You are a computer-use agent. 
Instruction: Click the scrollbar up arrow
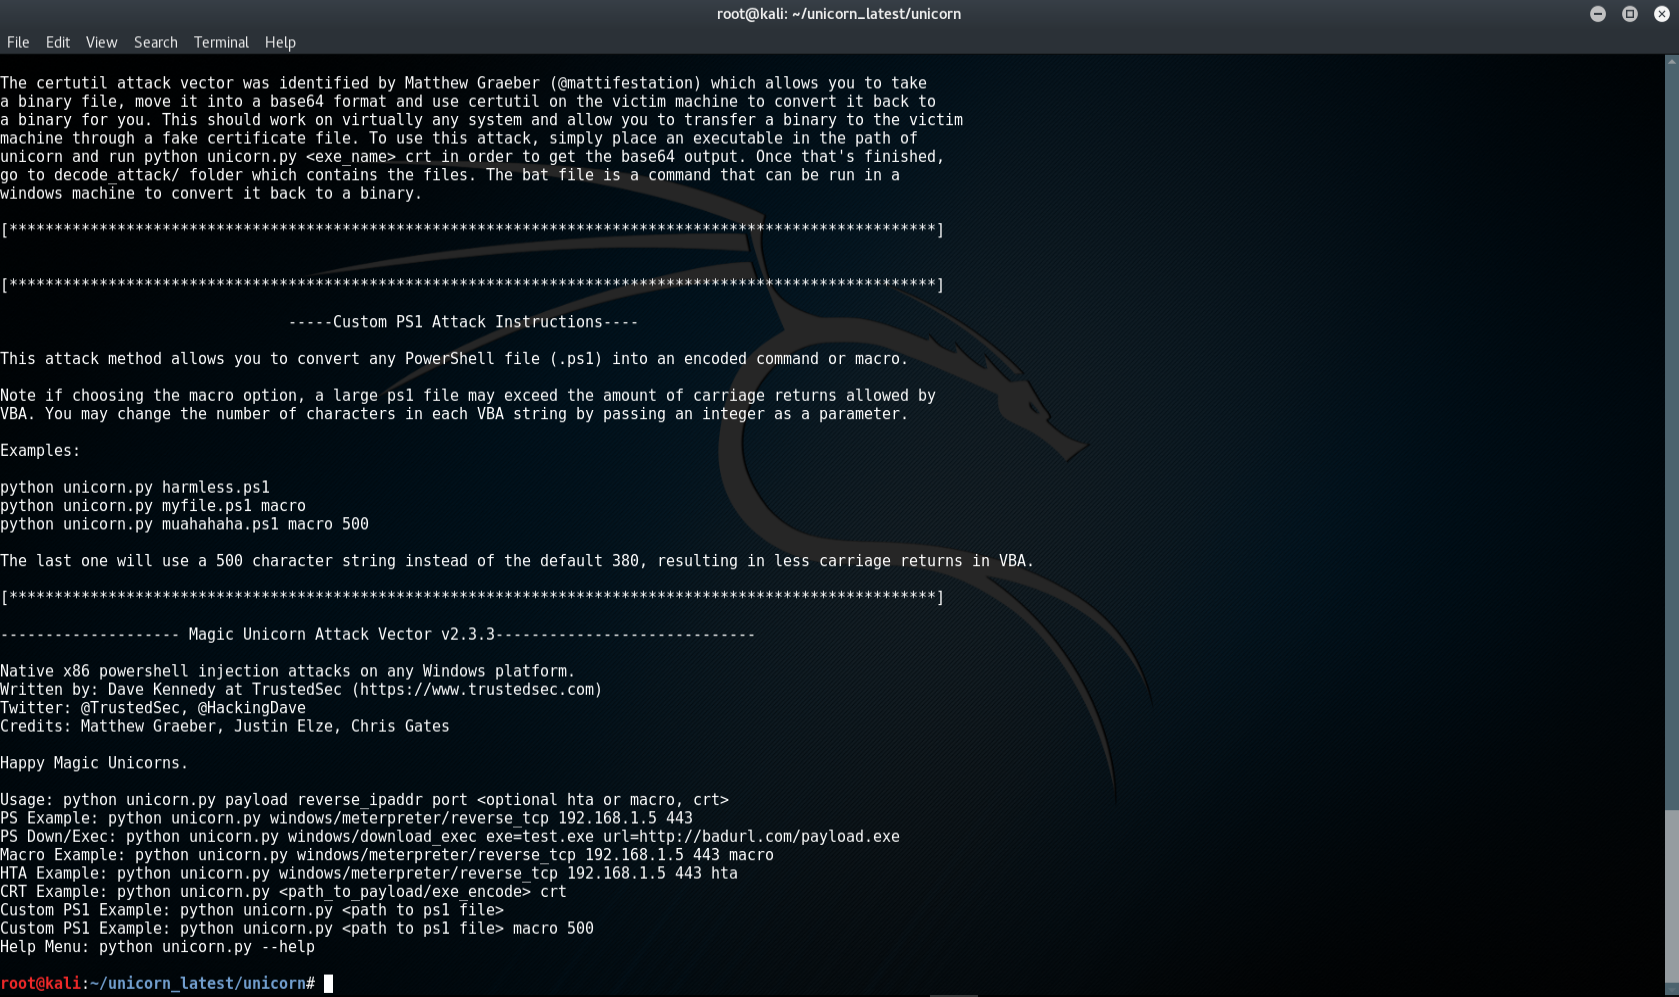pyautogui.click(x=1671, y=61)
